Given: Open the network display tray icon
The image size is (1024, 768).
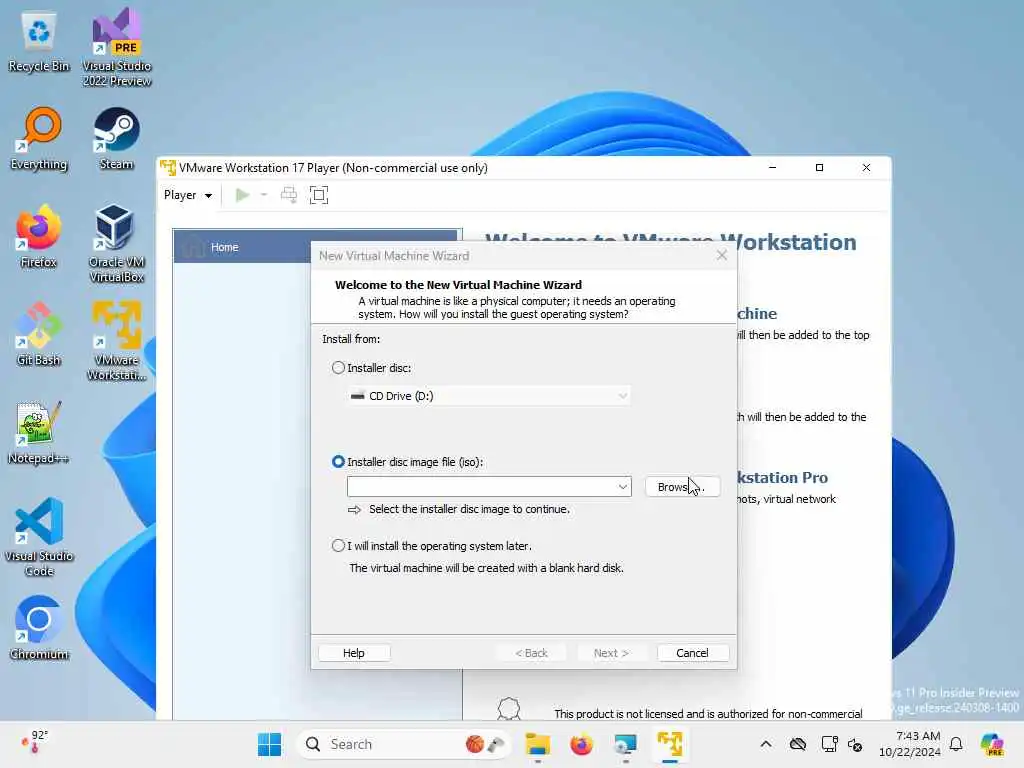Looking at the screenshot, I should pyautogui.click(x=829, y=744).
